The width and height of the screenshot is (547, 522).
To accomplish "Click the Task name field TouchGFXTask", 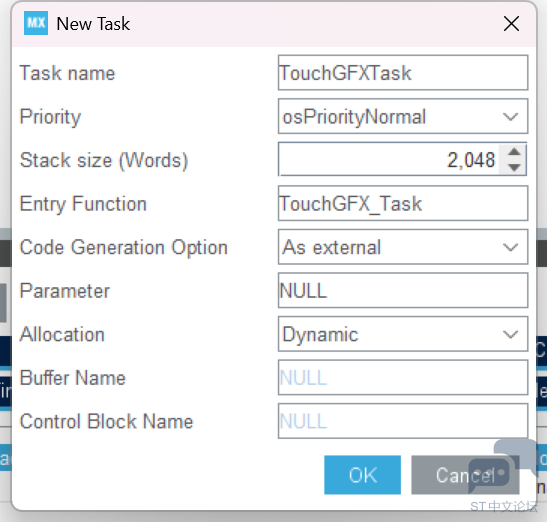I will (x=403, y=73).
